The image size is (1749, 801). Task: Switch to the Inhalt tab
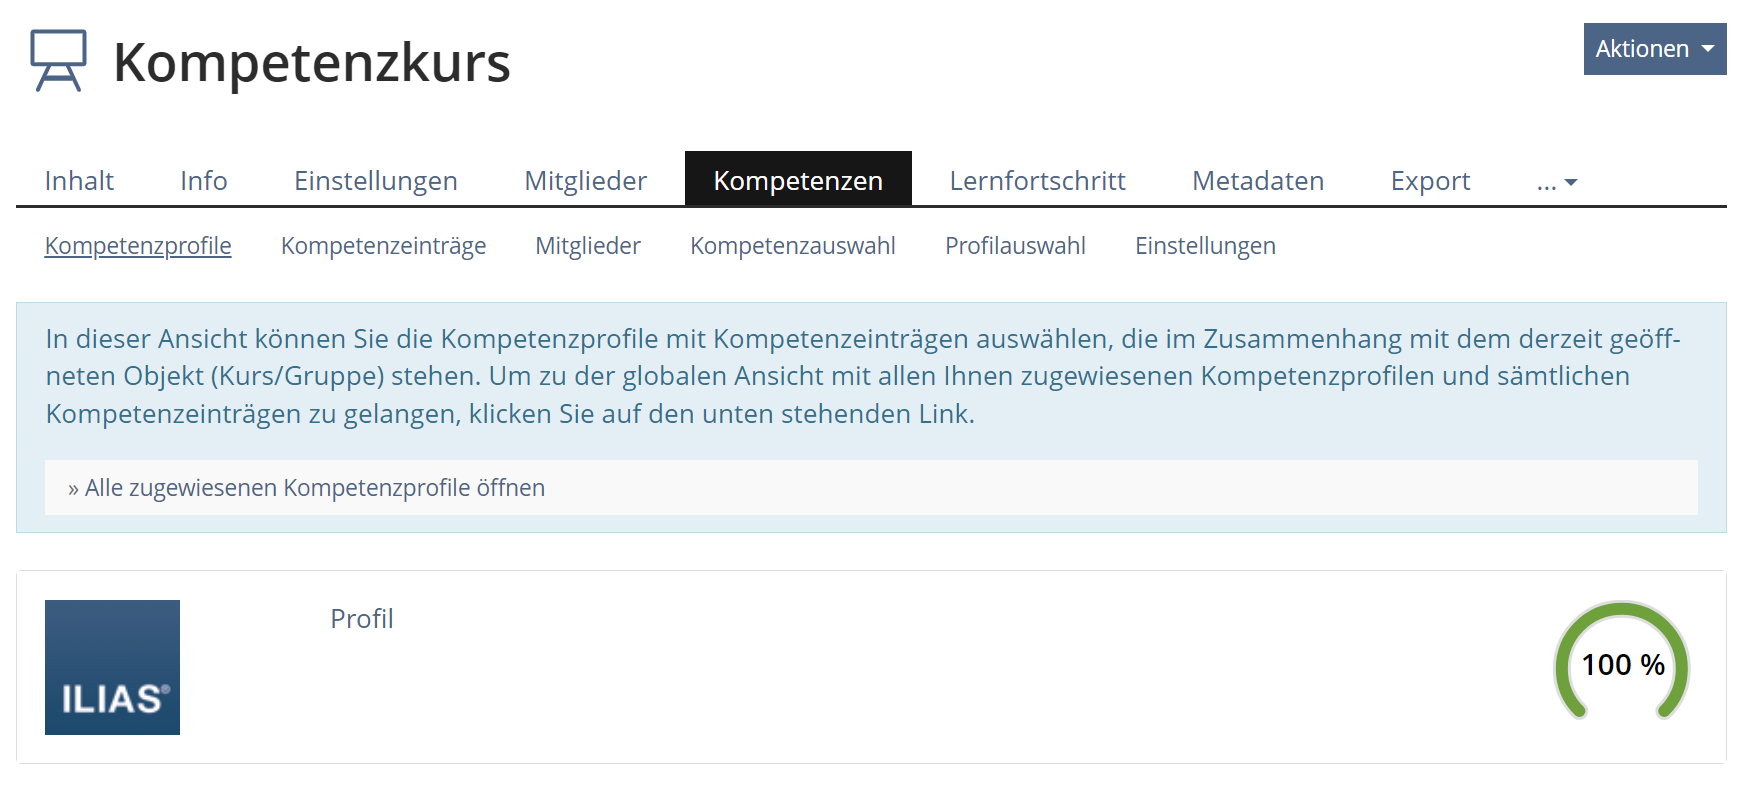pyautogui.click(x=79, y=181)
